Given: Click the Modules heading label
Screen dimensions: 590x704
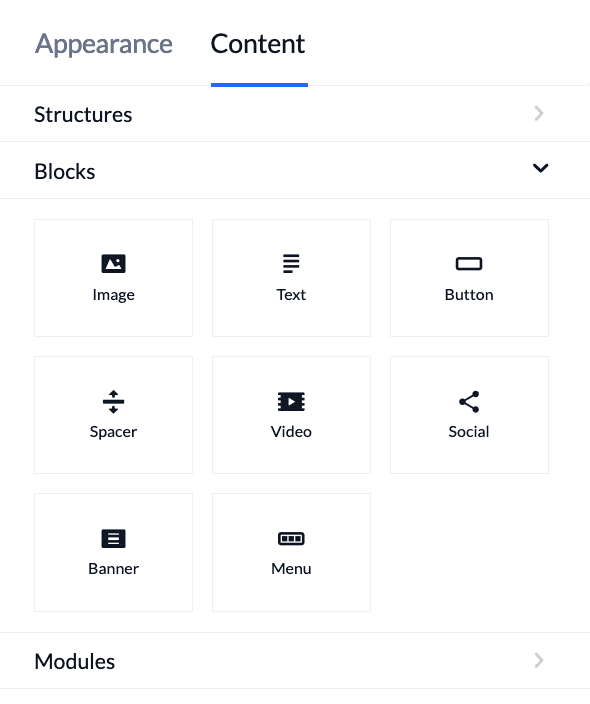Looking at the screenshot, I should pyautogui.click(x=75, y=661).
